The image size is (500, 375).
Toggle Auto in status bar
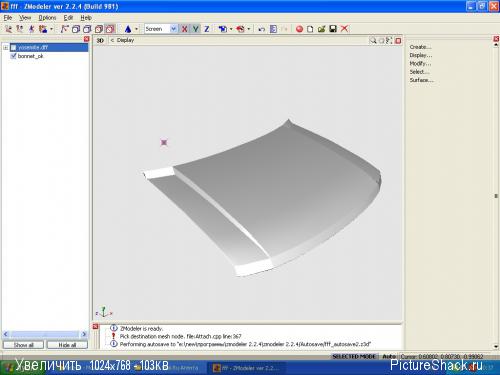[x=389, y=356]
